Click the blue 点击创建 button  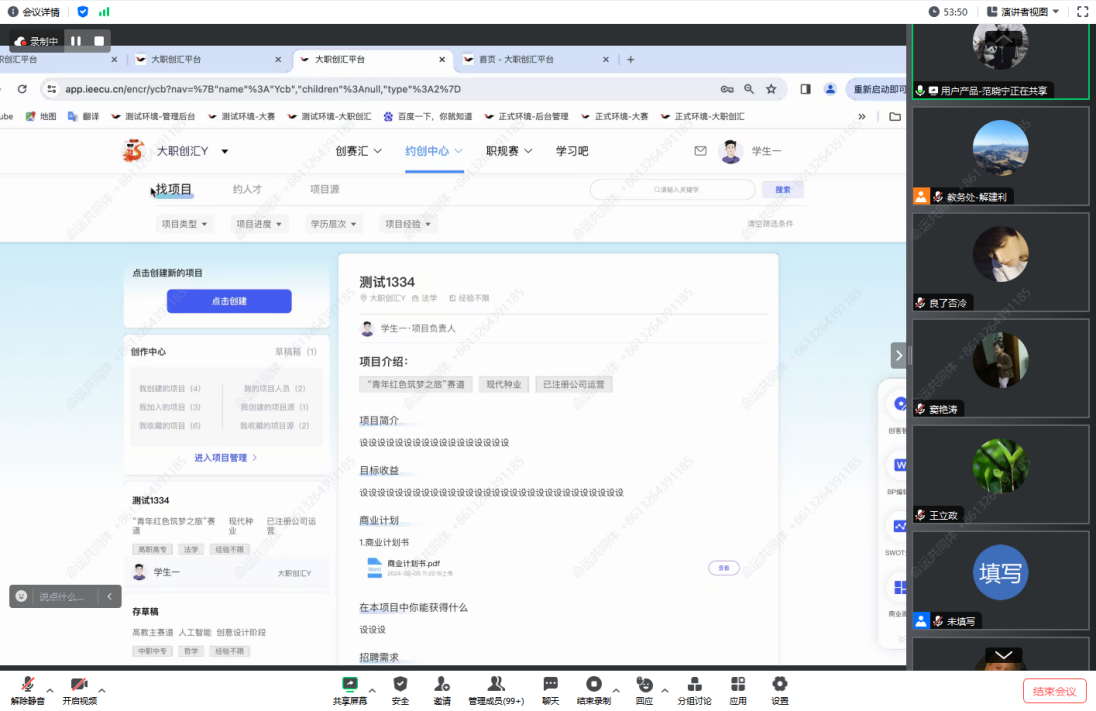[229, 301]
